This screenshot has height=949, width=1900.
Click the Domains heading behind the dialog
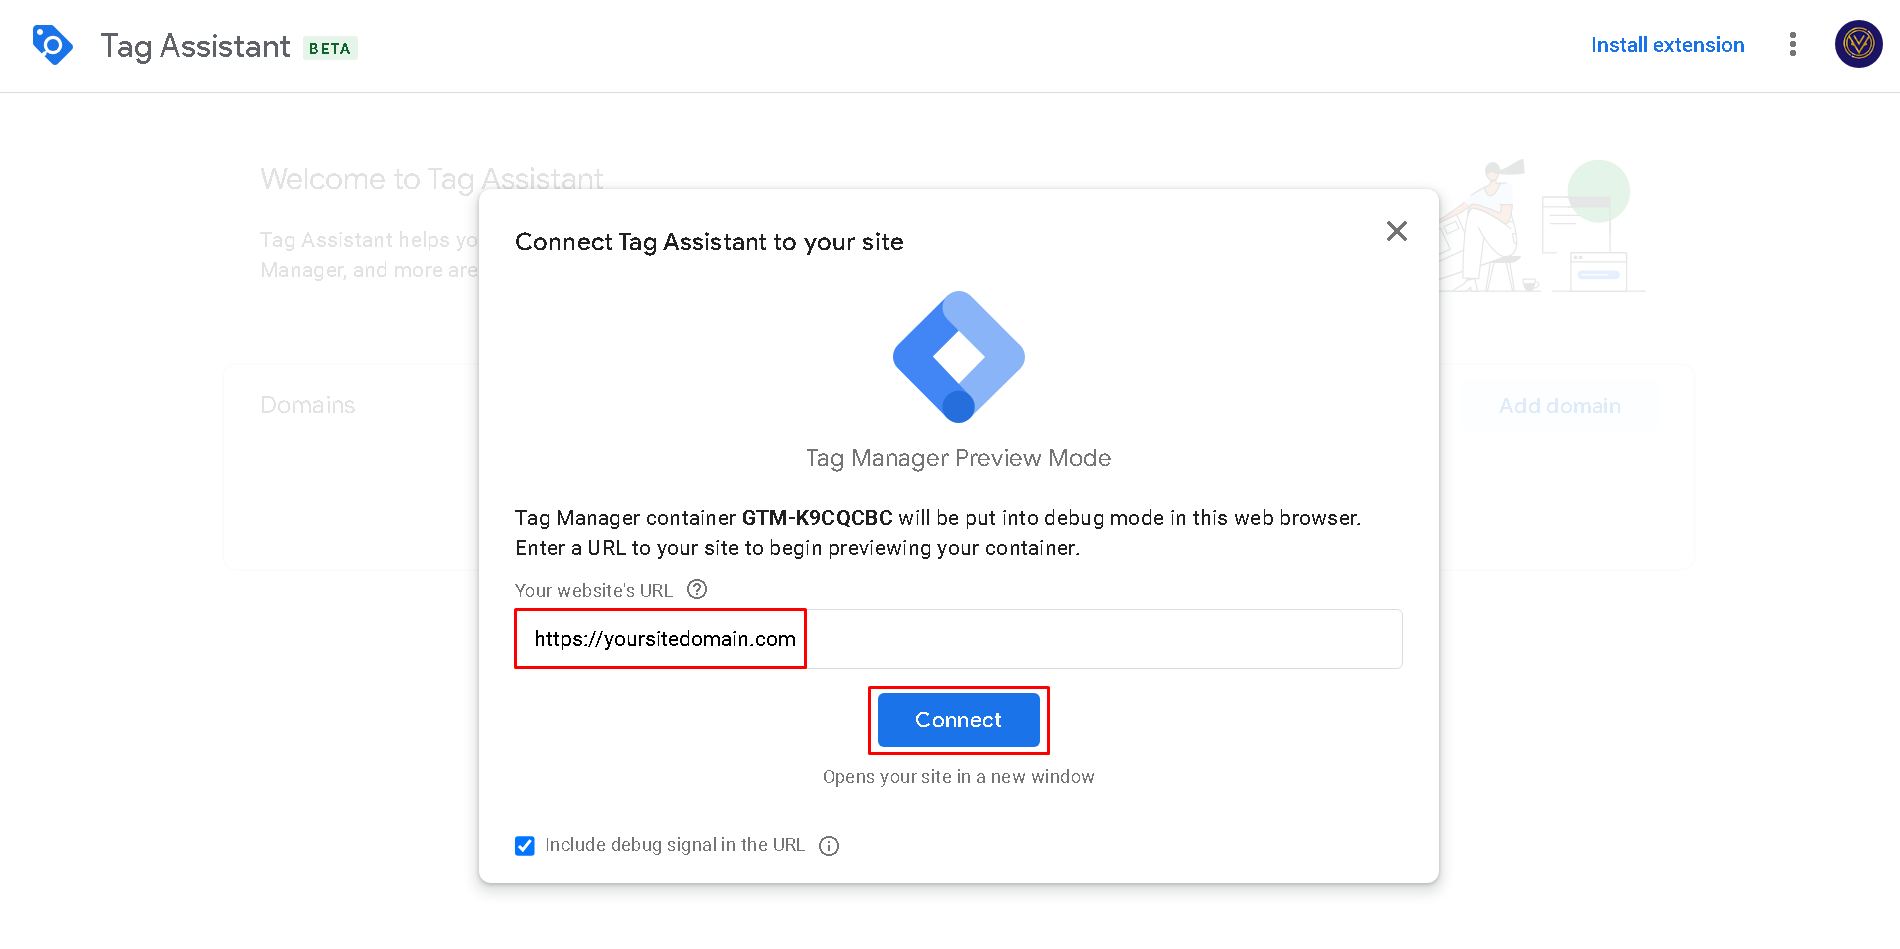(308, 405)
